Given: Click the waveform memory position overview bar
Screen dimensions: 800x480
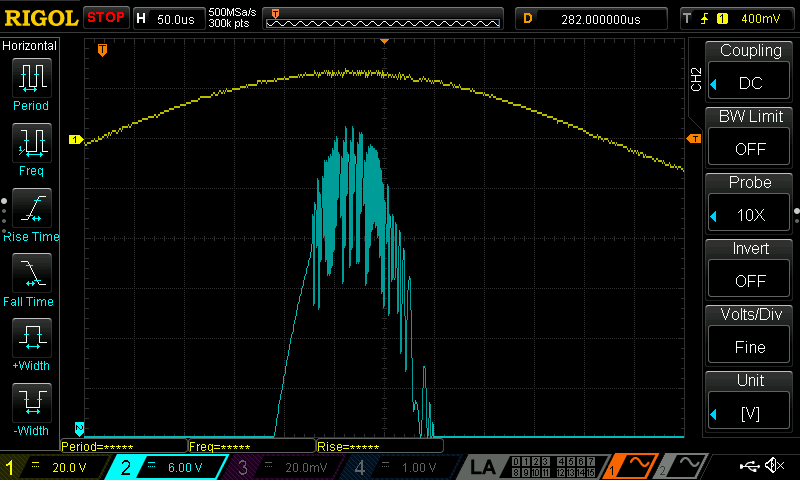Looking at the screenshot, I should tap(383, 19).
